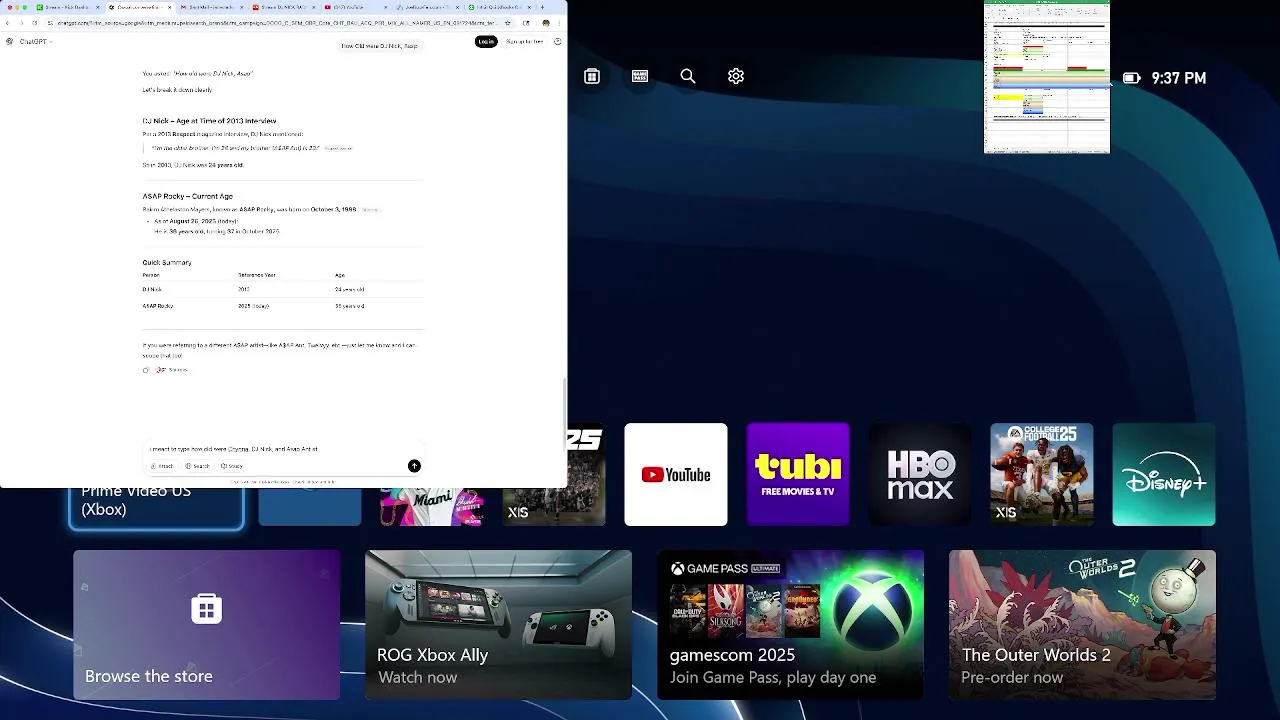Screen dimensions: 1280x720
Task: Select the Prime Video US (Xbox) tile
Action: click(x=157, y=507)
